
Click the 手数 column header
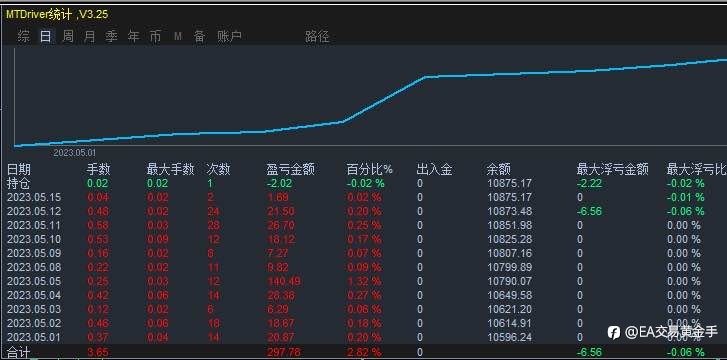[98, 169]
